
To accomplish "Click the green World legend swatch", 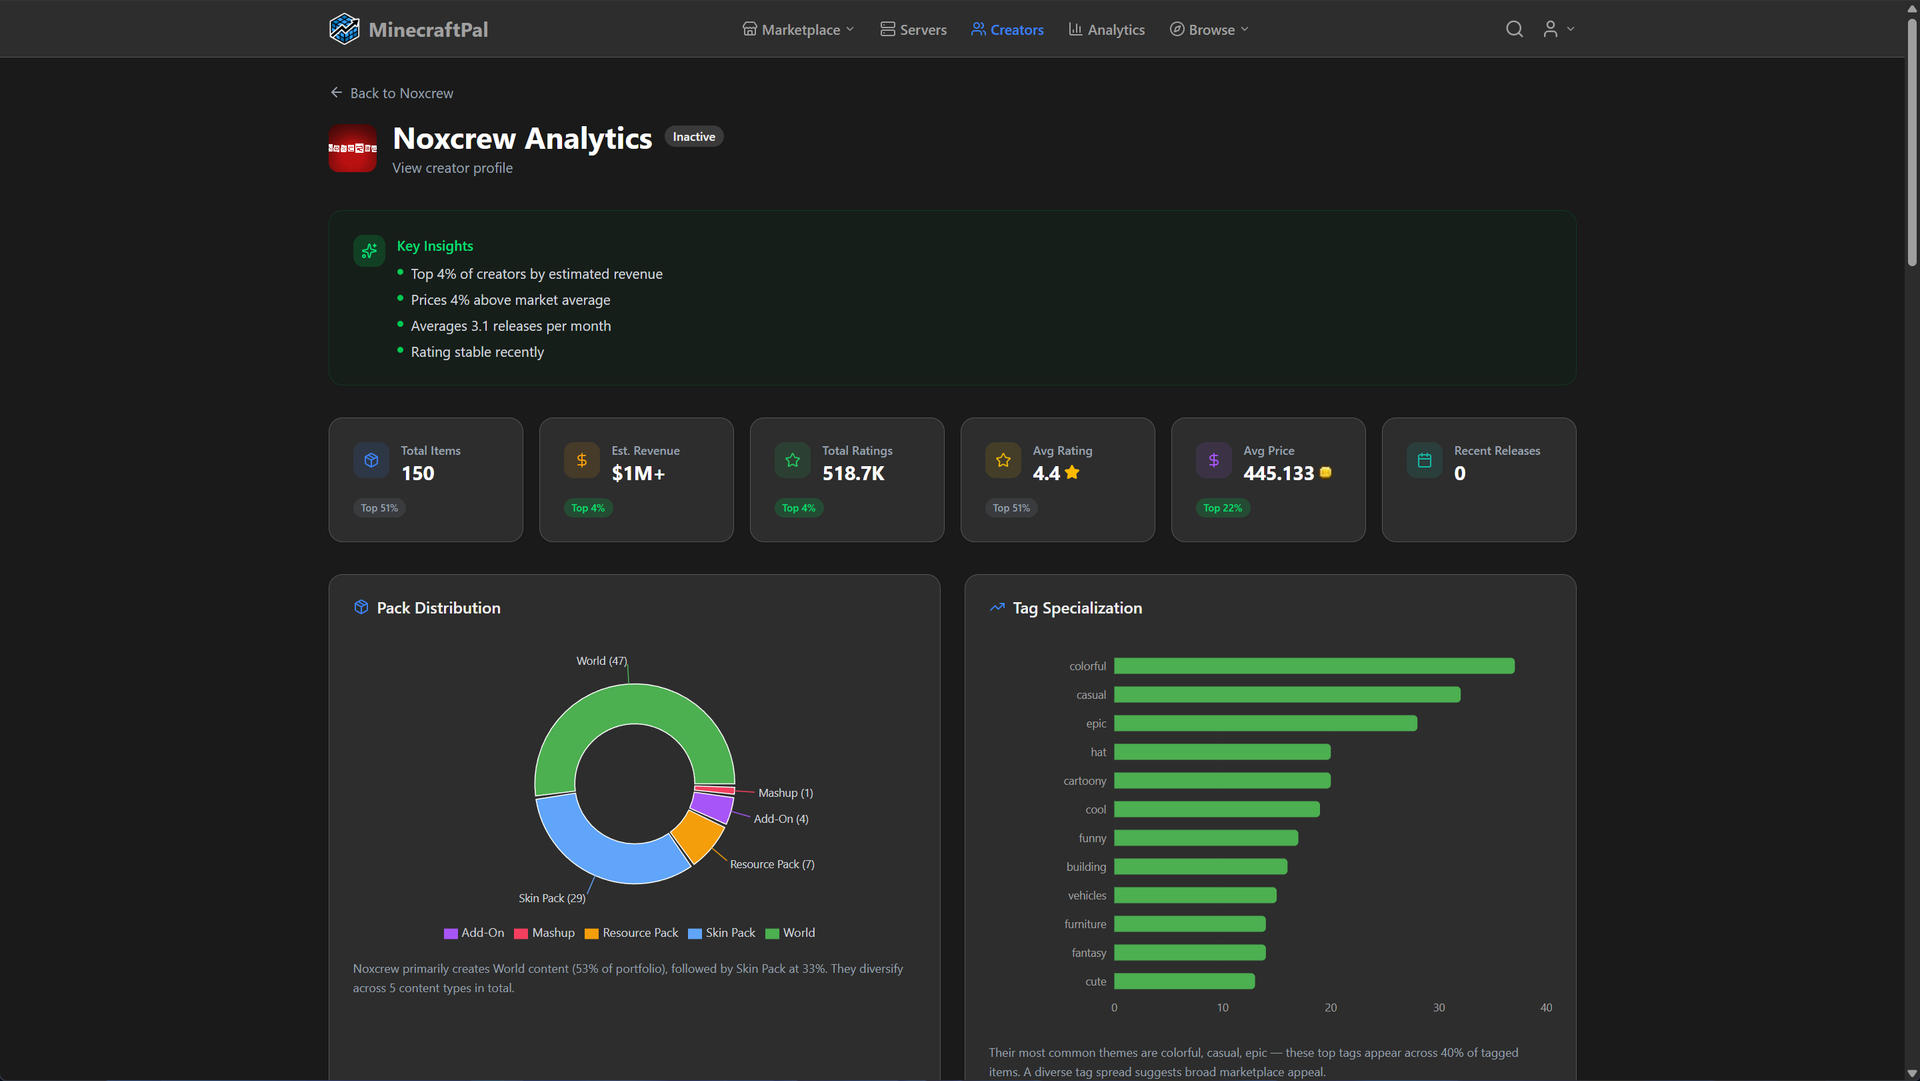I will click(x=771, y=933).
